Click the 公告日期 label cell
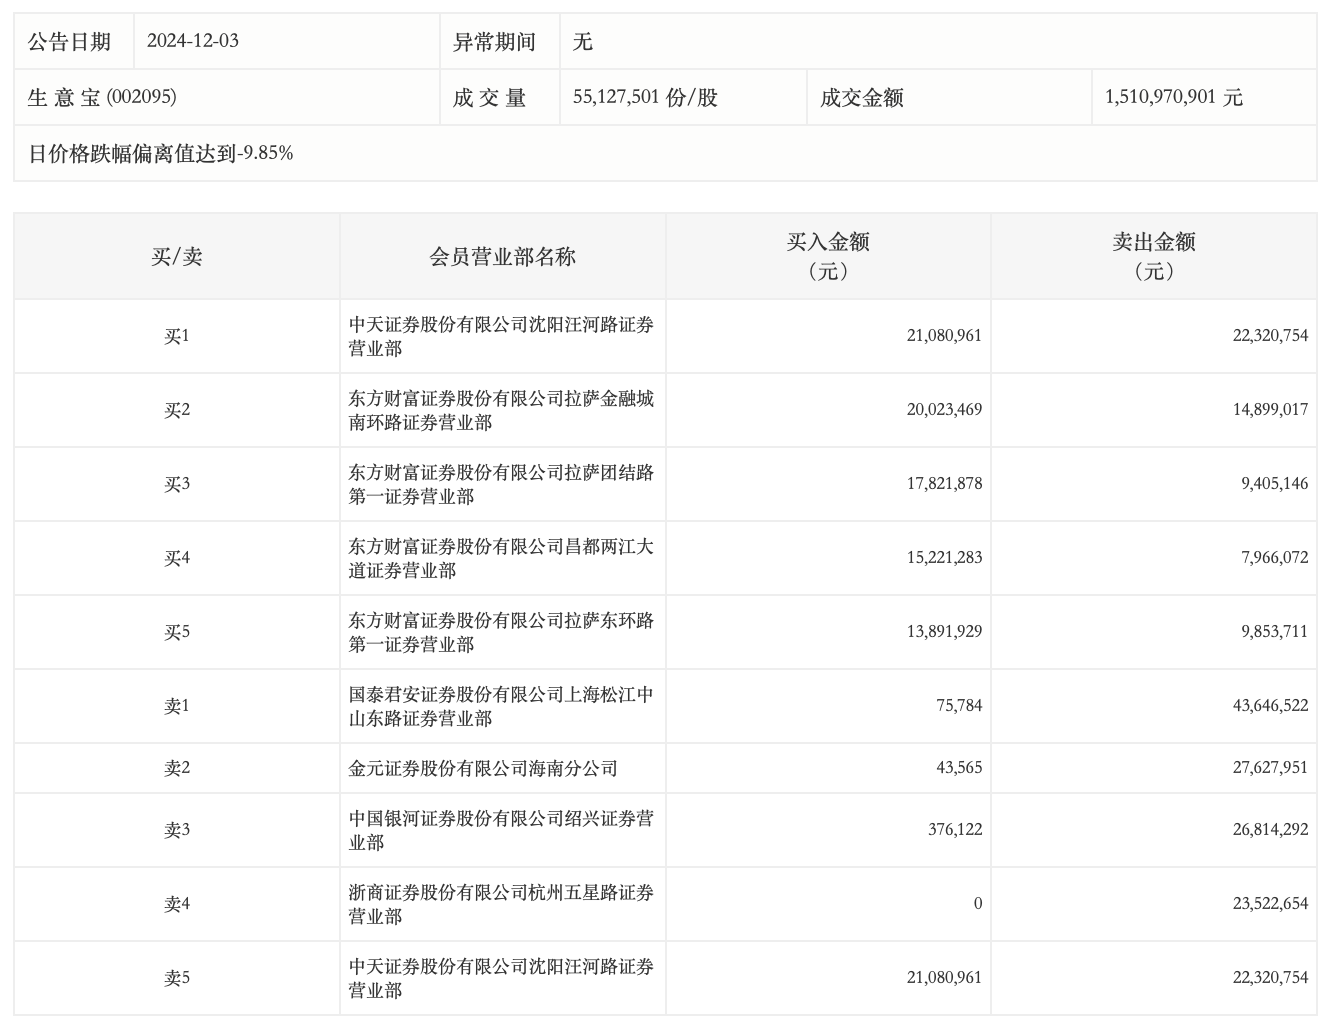This screenshot has height=1028, width=1326. tap(69, 41)
